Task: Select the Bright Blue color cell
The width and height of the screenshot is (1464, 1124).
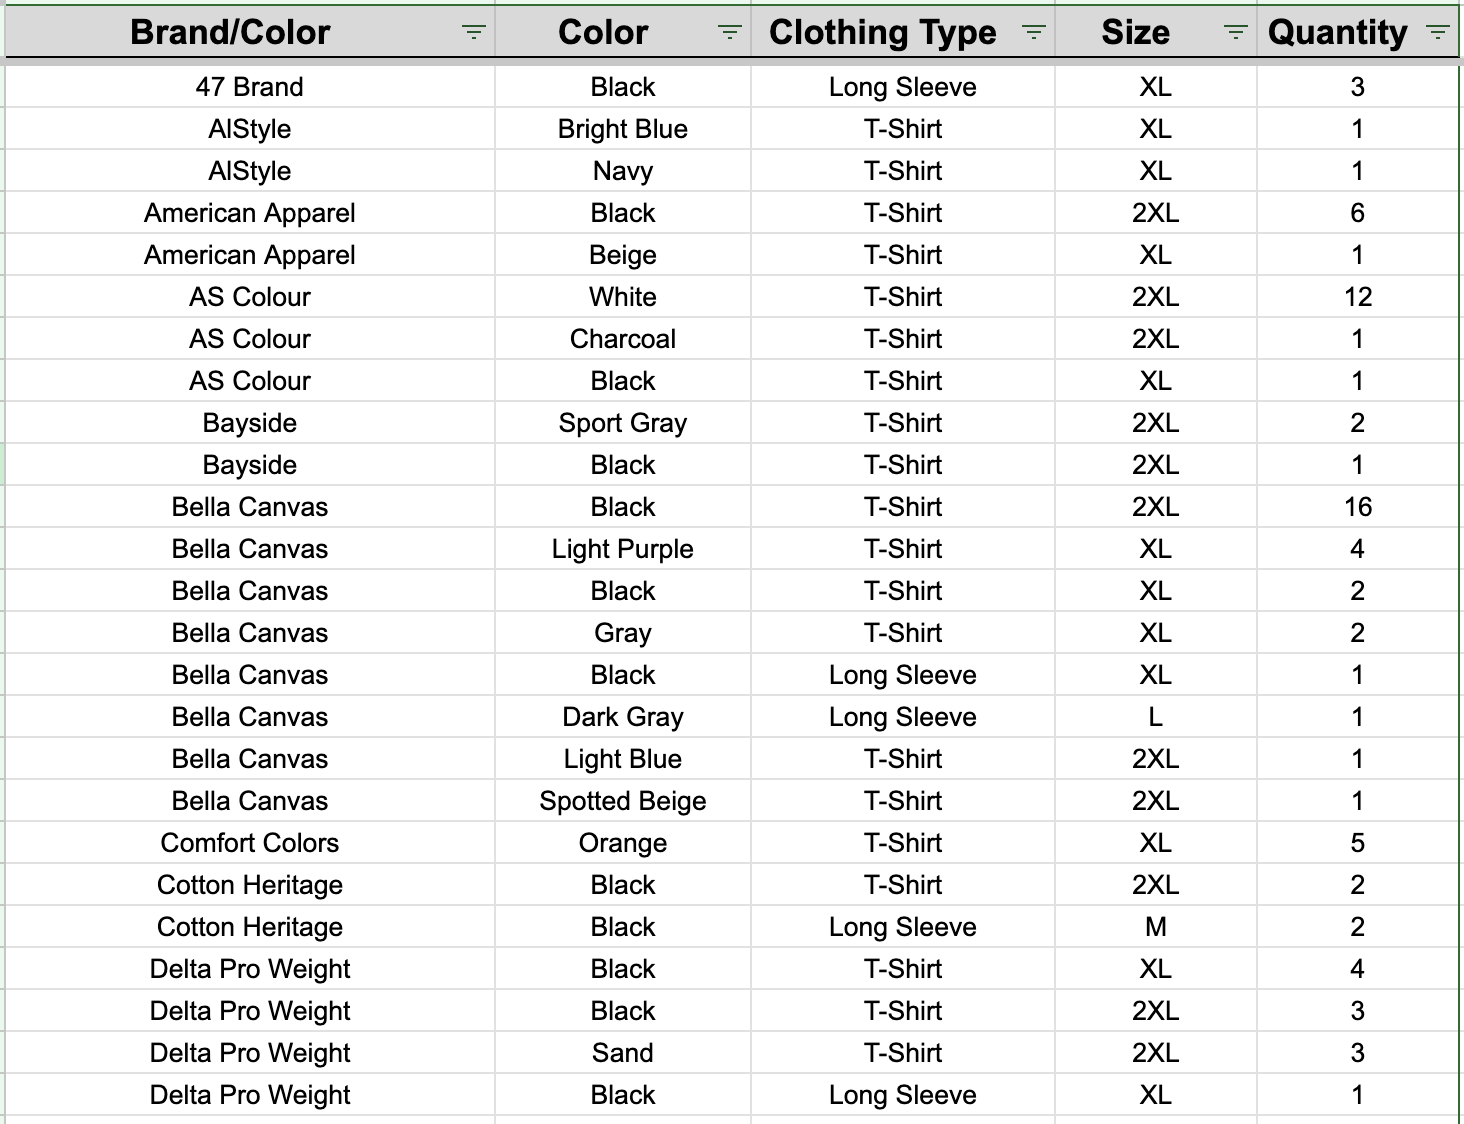Action: pyautogui.click(x=623, y=129)
